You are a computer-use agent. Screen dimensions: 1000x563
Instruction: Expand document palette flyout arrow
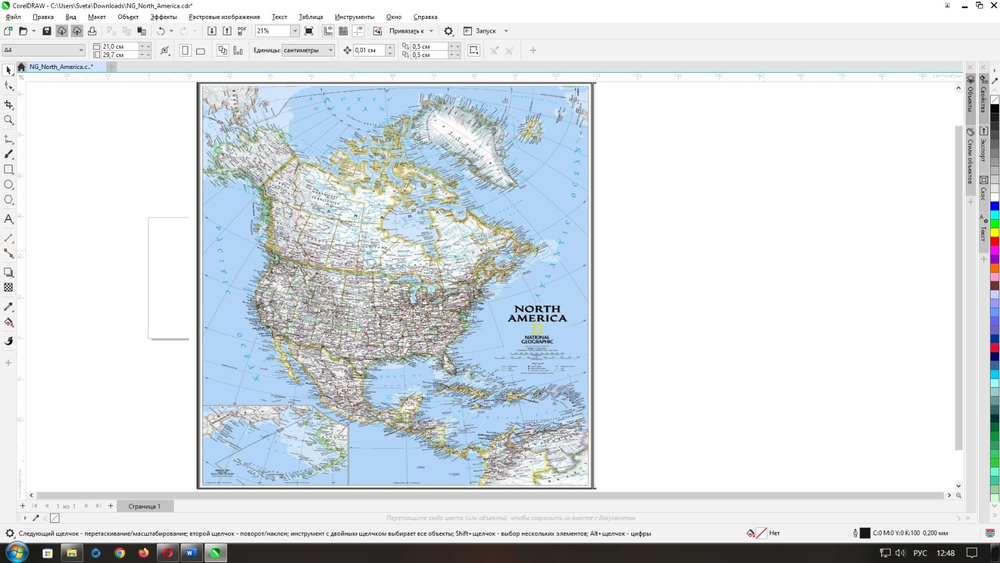click(25, 518)
